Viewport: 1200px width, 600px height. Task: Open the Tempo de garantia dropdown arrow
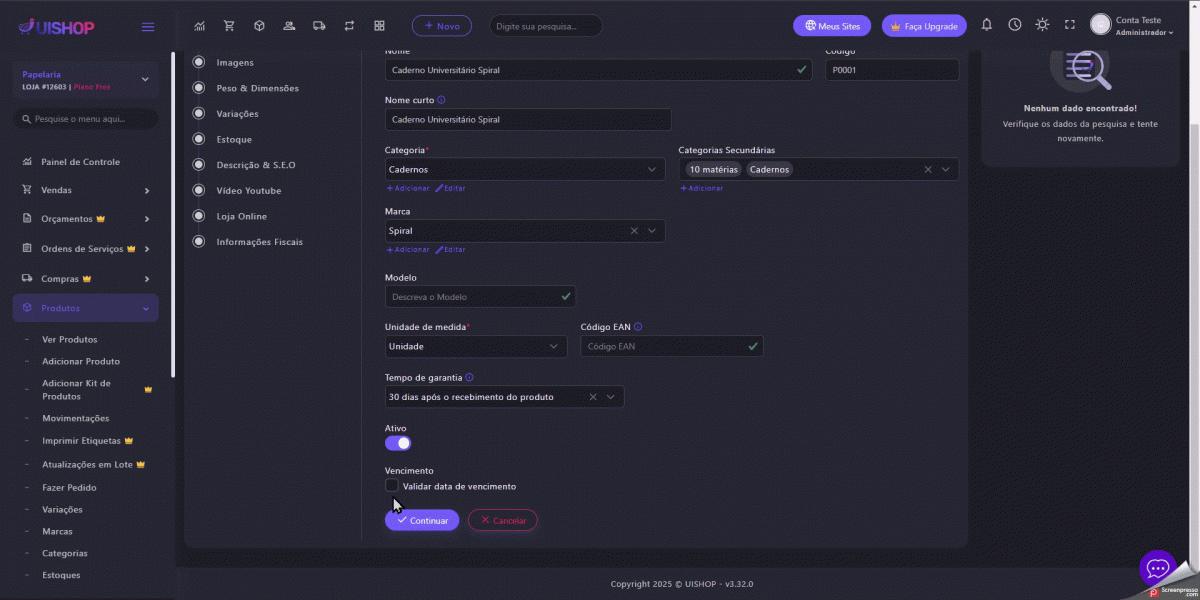(x=610, y=397)
